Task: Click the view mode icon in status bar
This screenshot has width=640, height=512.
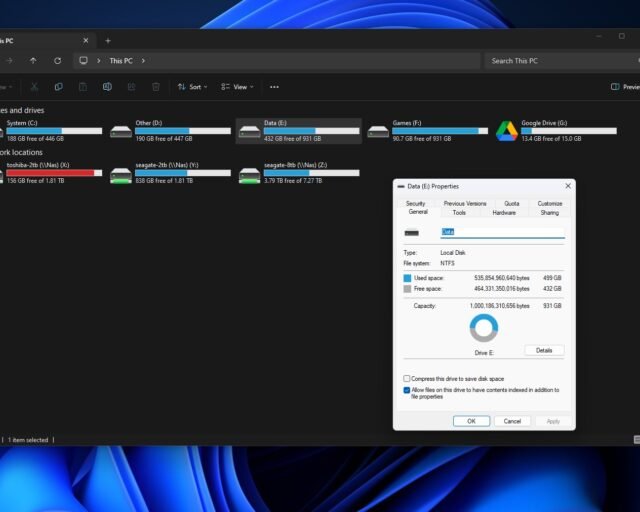Action: [x=636, y=439]
